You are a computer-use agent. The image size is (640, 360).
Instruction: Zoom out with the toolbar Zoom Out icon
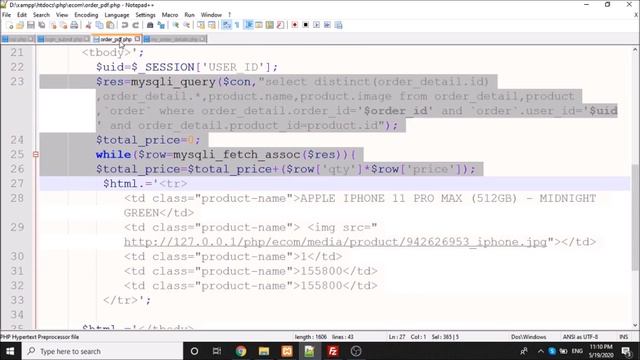coord(187,25)
